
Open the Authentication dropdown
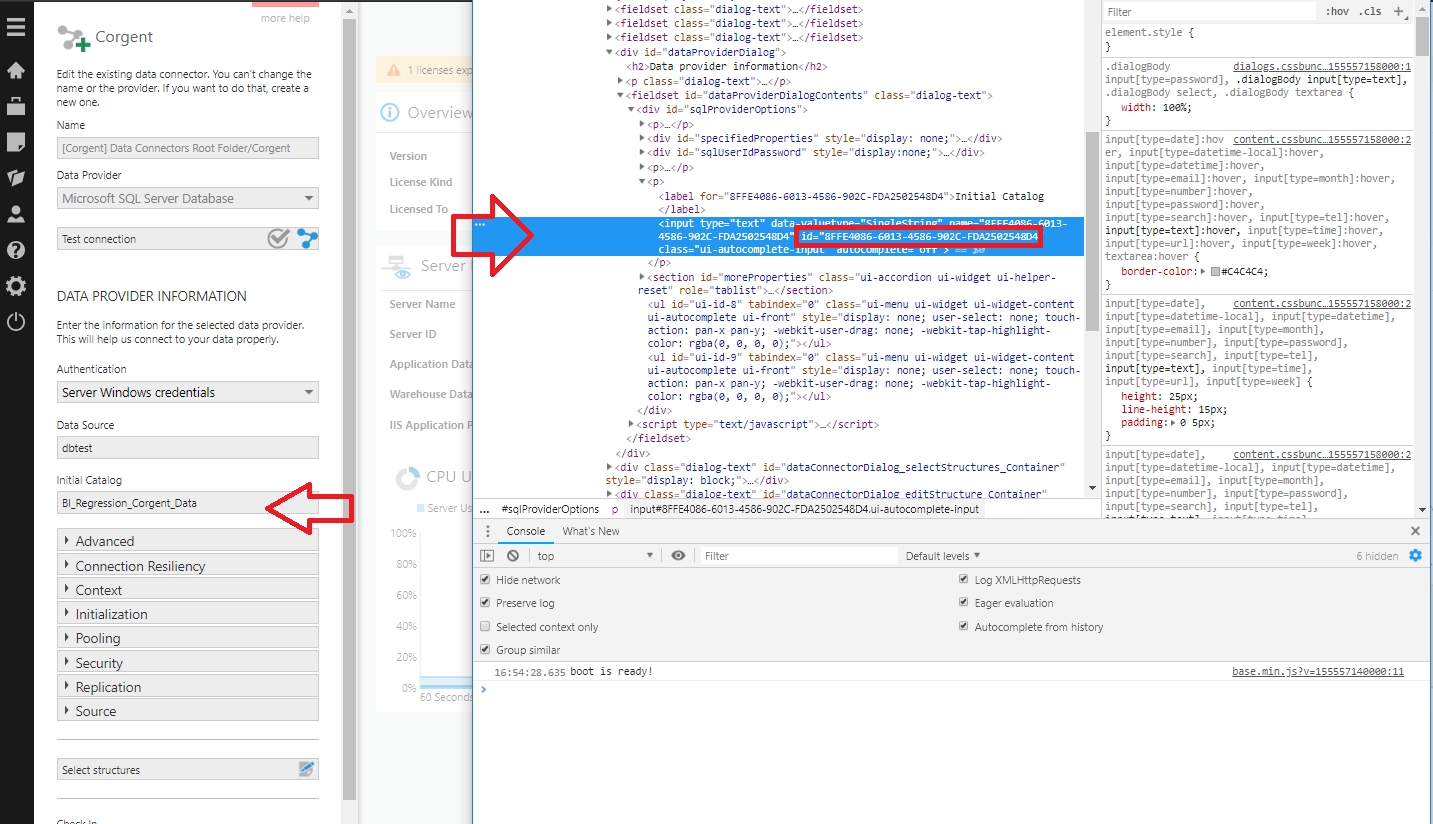pos(188,392)
